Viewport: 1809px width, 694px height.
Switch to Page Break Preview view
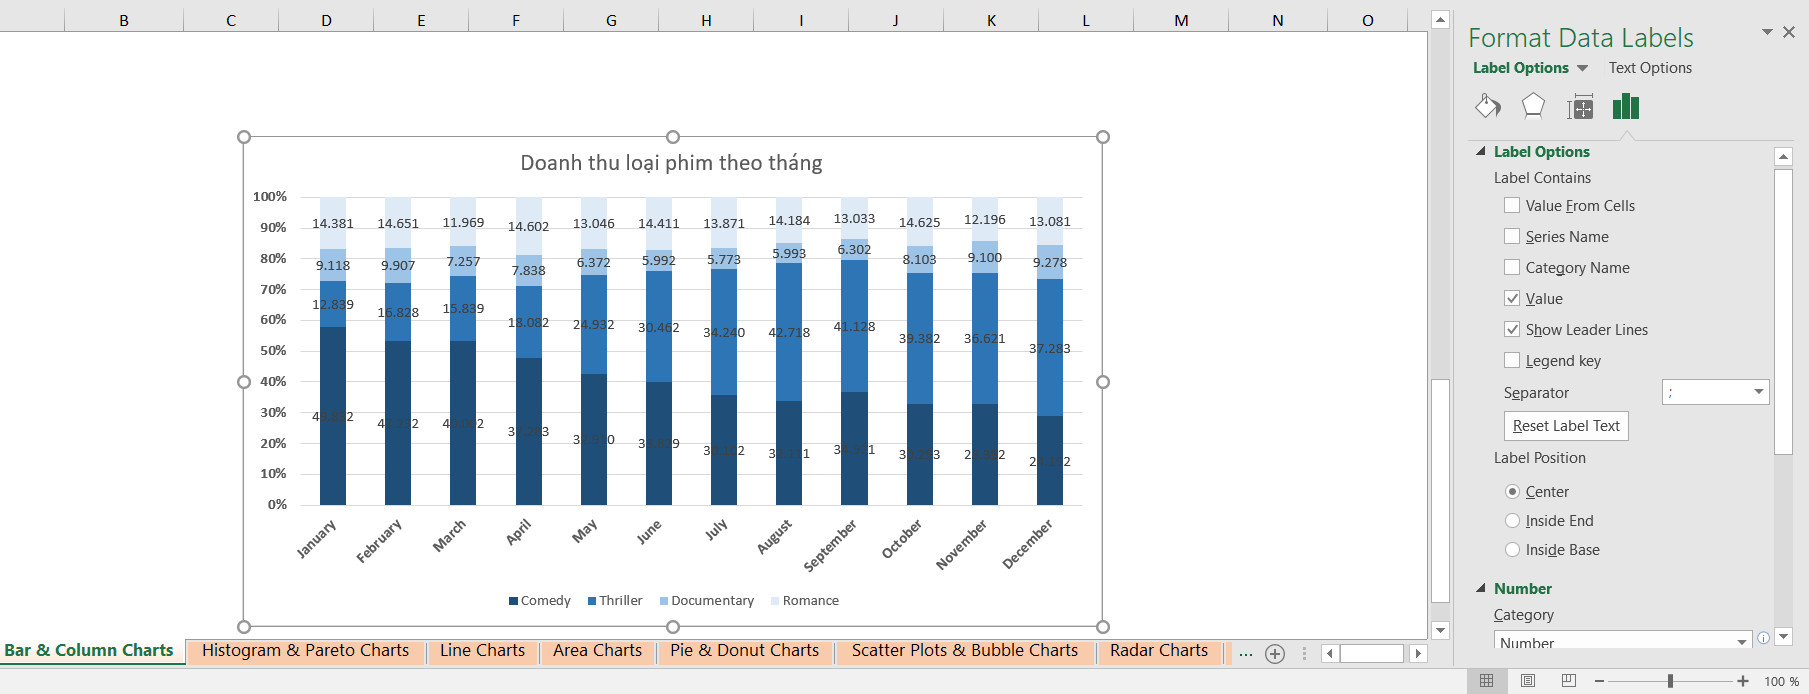tap(1569, 681)
